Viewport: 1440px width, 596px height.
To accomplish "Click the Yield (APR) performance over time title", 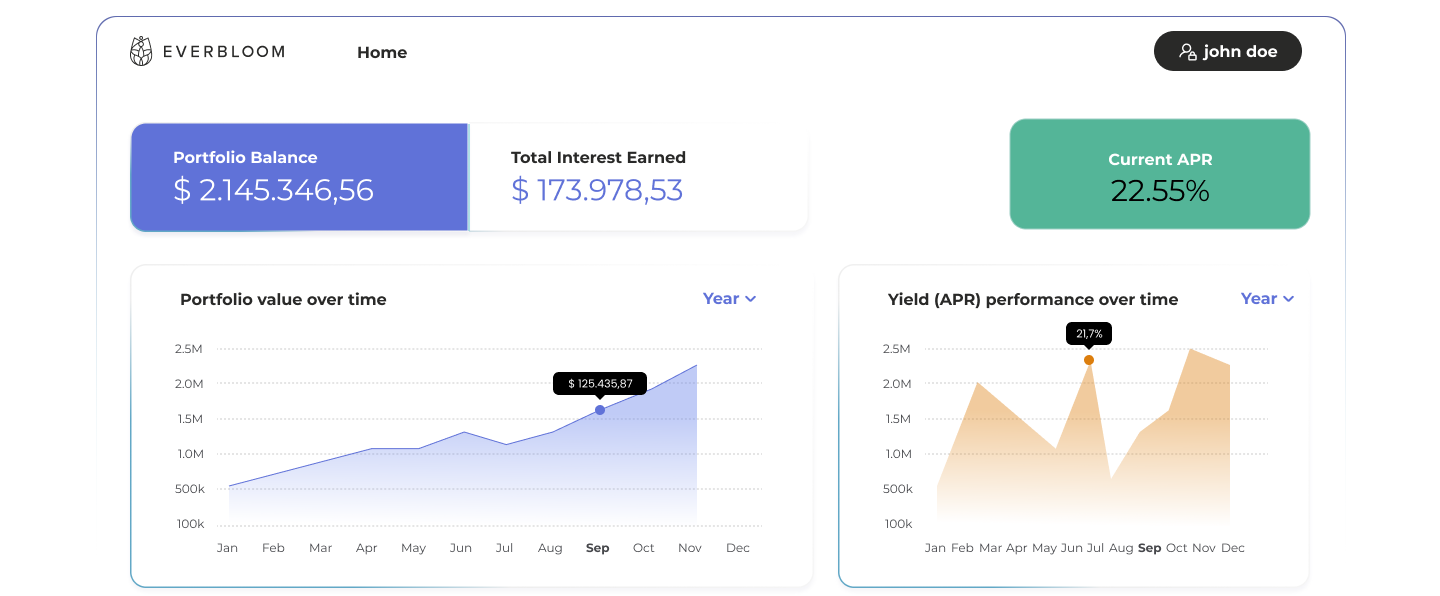I will [x=1033, y=300].
